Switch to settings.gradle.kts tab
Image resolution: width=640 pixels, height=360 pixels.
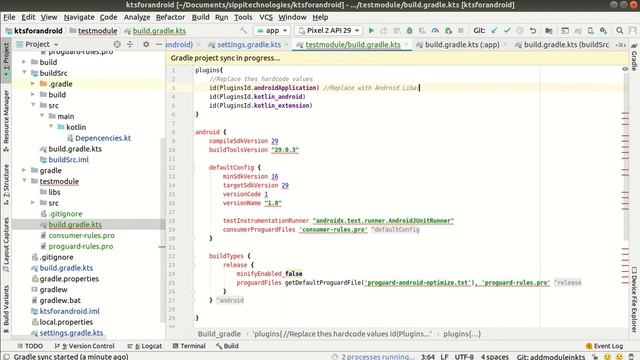pos(249,44)
